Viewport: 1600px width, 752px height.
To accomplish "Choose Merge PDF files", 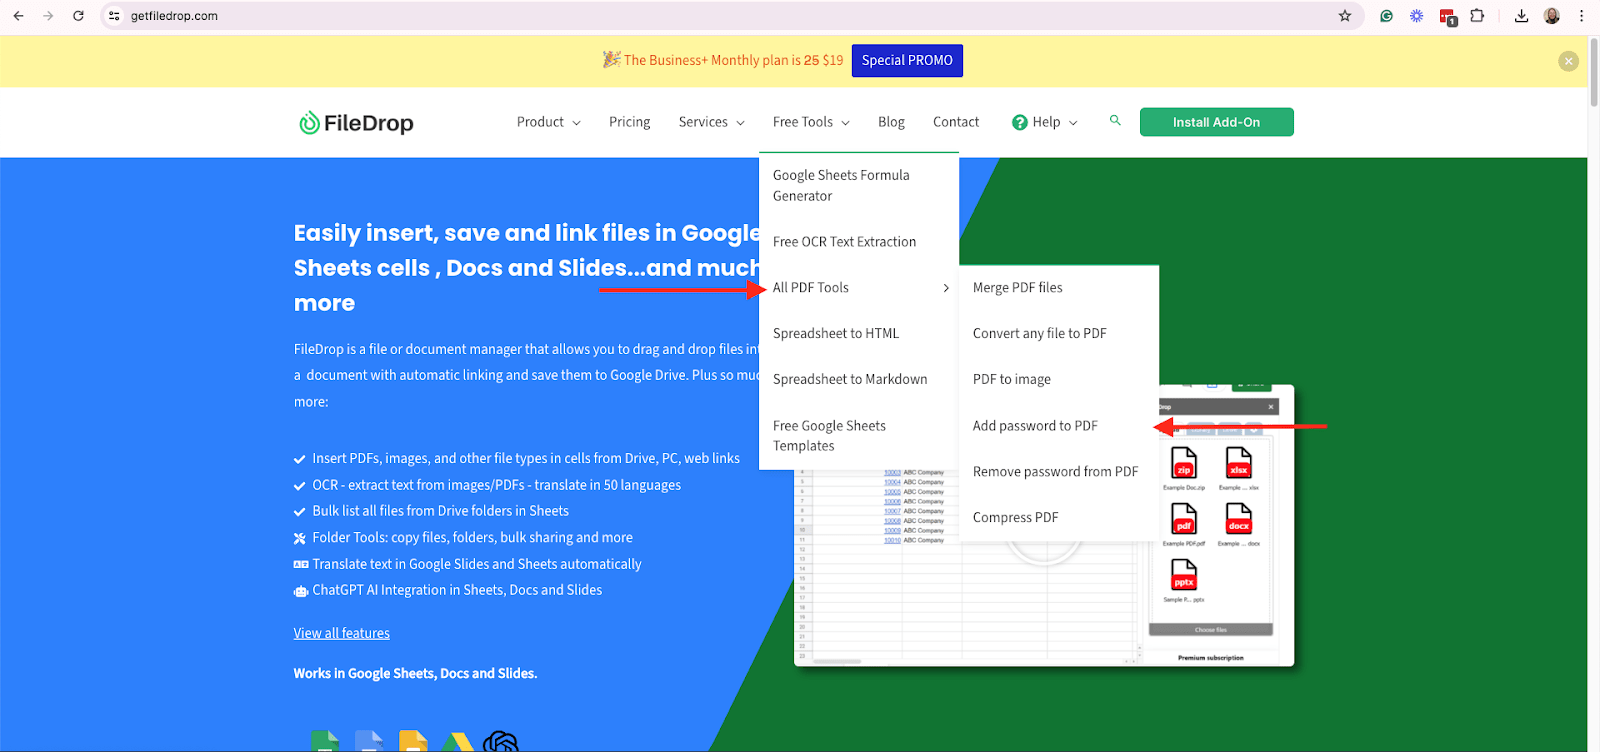I will click(1059, 288).
